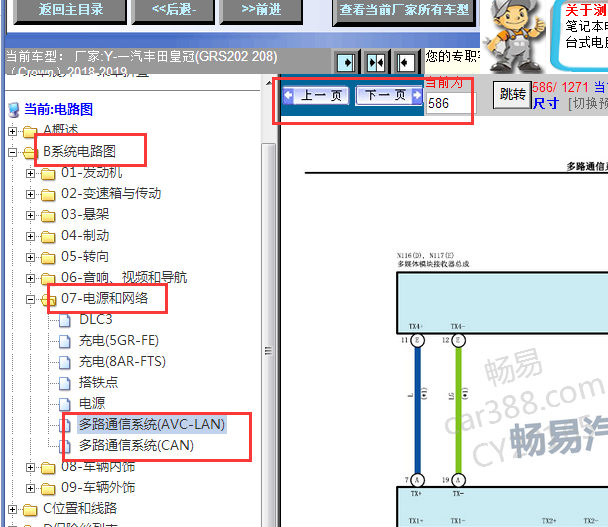Click the 04-制动 folder icon
The height and width of the screenshot is (527, 608).
point(48,237)
